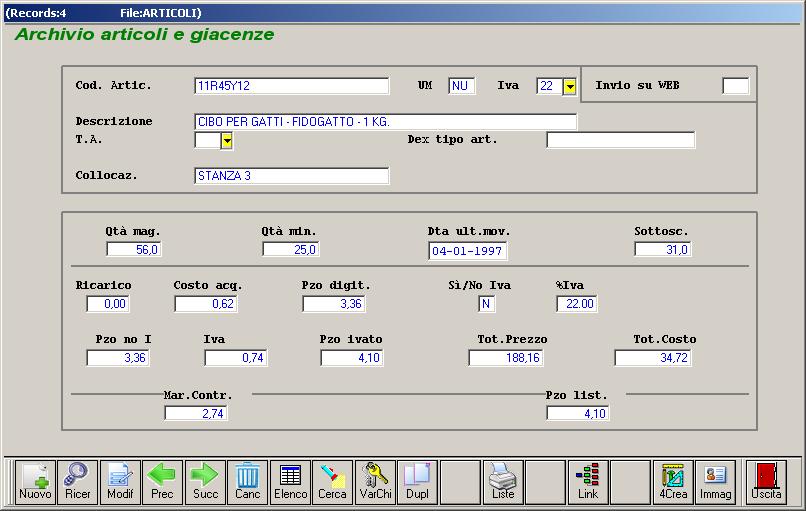
Task: Click the Mar.Contr. field 2,74
Action: 196,413
